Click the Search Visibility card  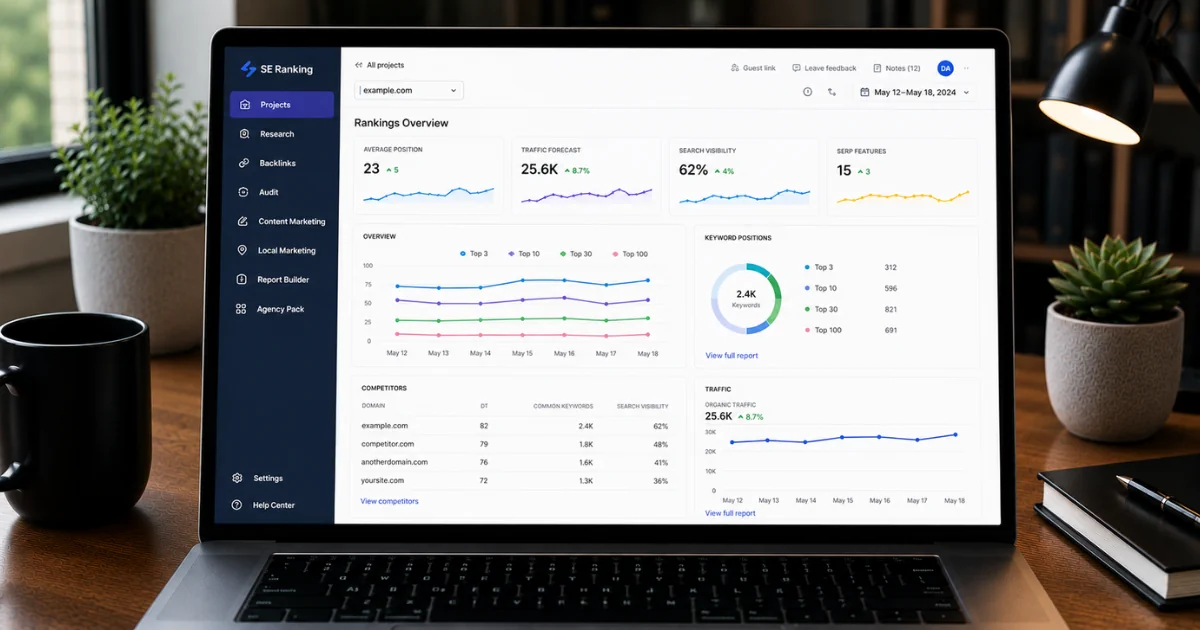point(744,175)
